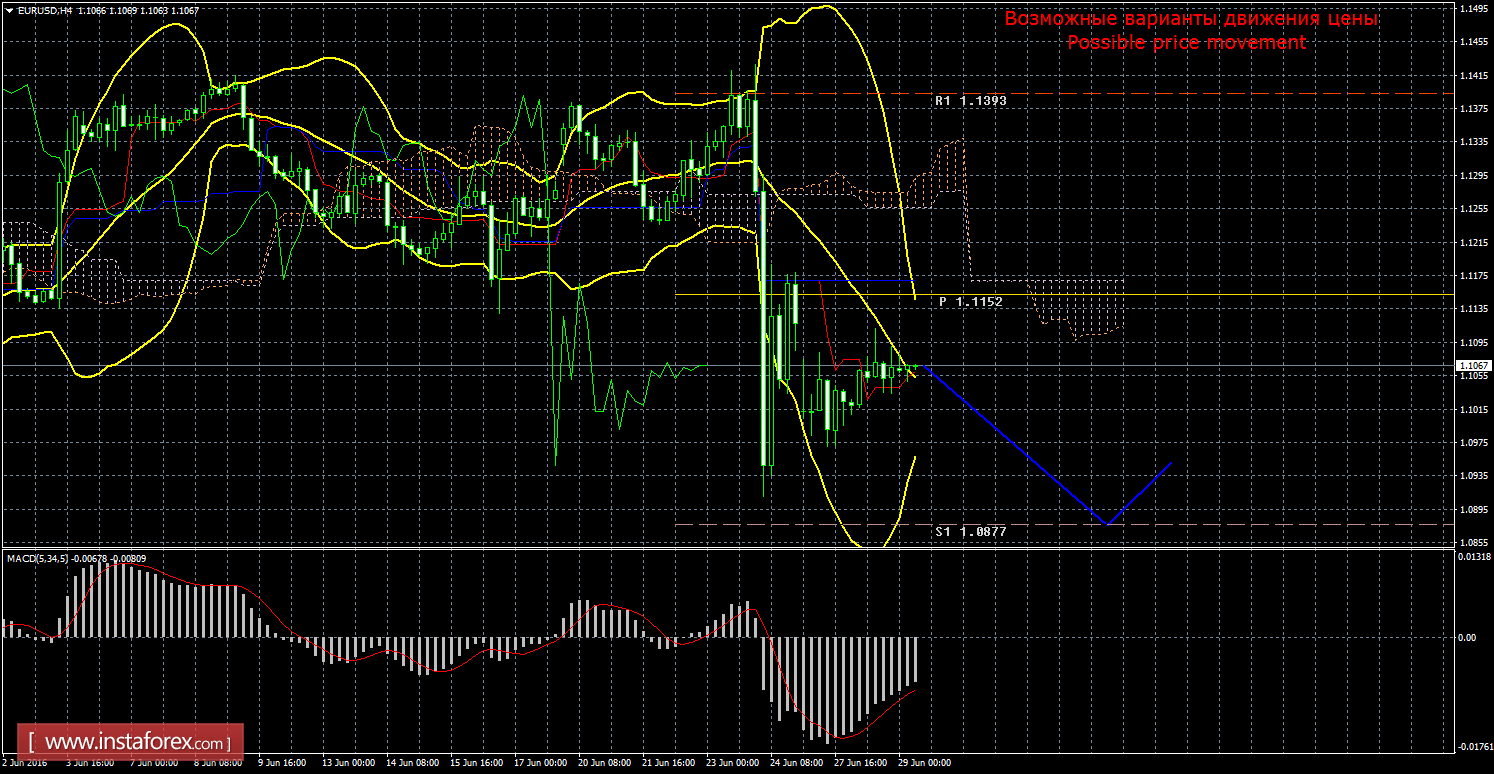Click the 1.0895 price scale value
This screenshot has height=774, width=1494.
tap(1474, 510)
